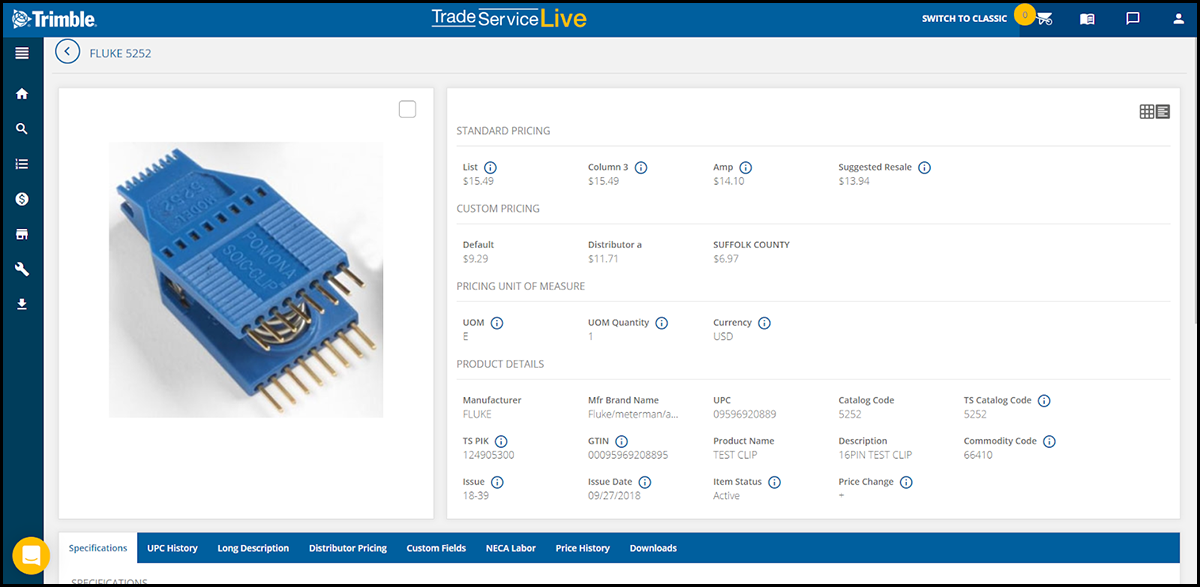1200x587 pixels.
Task: Open the book catalog icon in header
Action: 1088,19
